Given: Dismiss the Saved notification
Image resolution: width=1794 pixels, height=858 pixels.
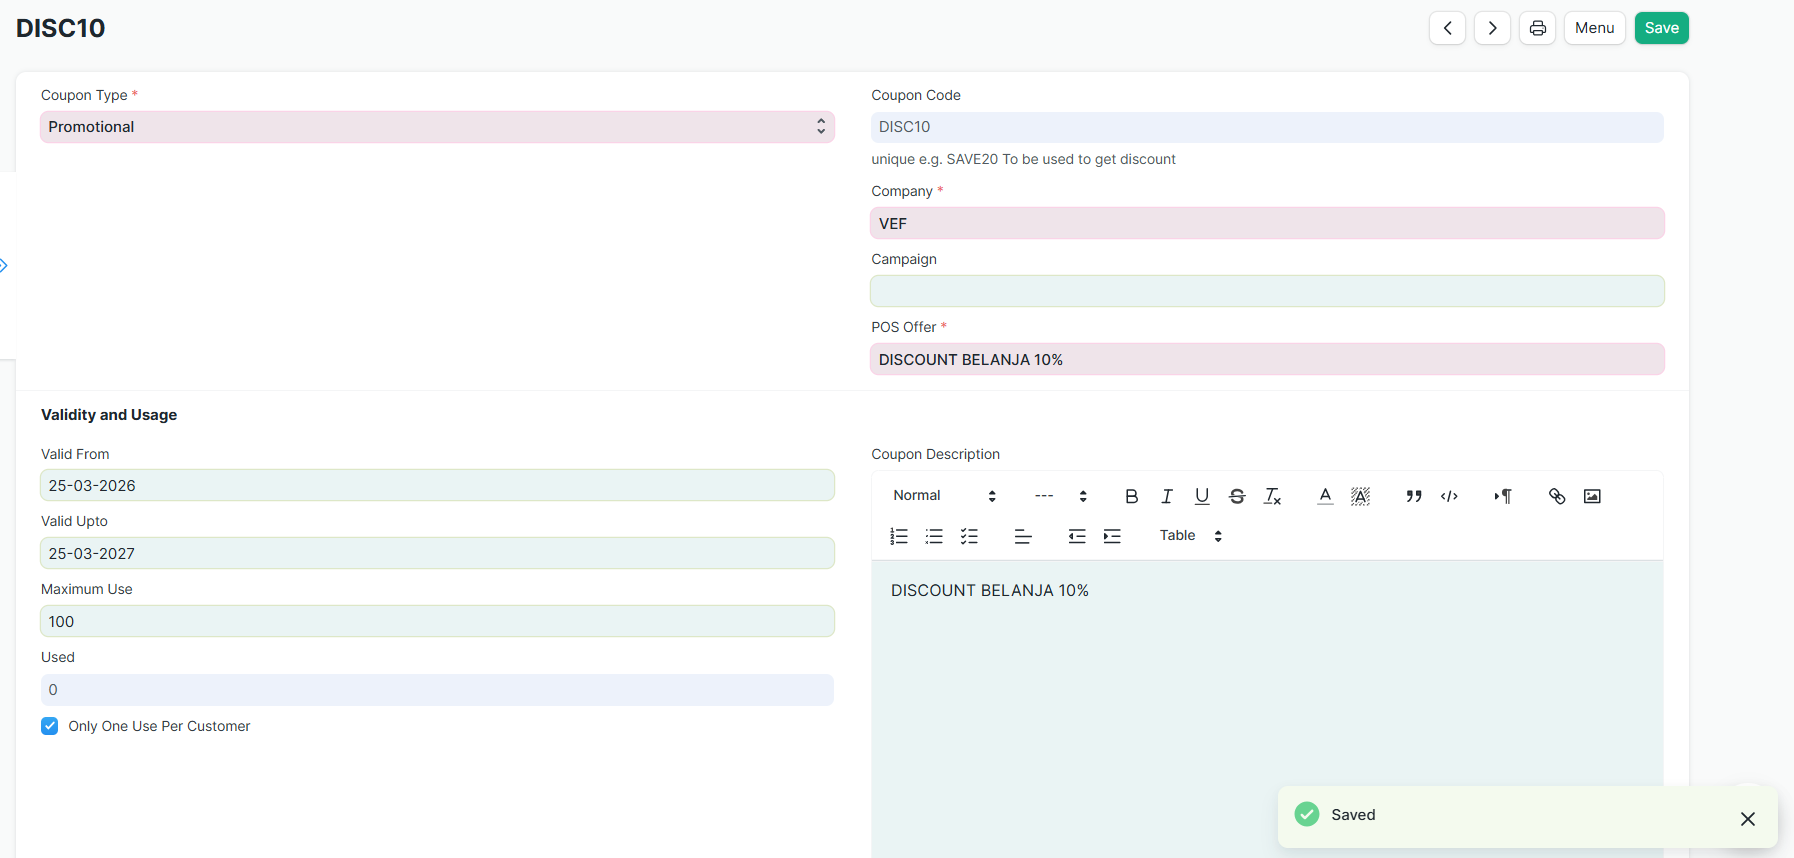Looking at the screenshot, I should point(1747,819).
